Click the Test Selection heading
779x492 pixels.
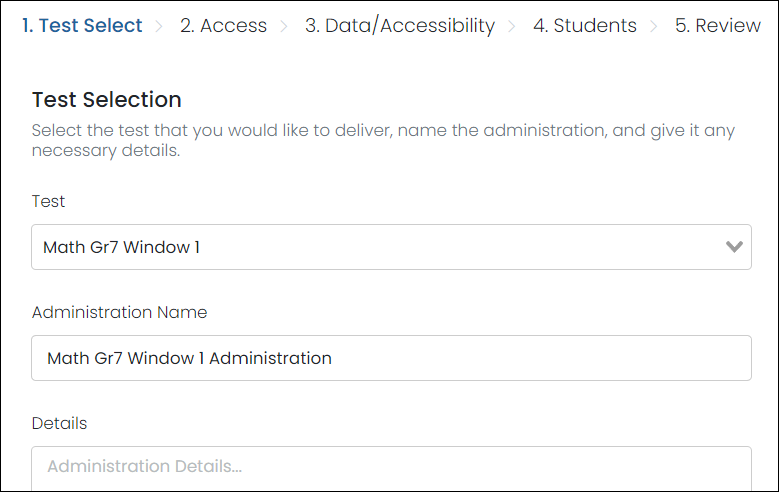(106, 100)
